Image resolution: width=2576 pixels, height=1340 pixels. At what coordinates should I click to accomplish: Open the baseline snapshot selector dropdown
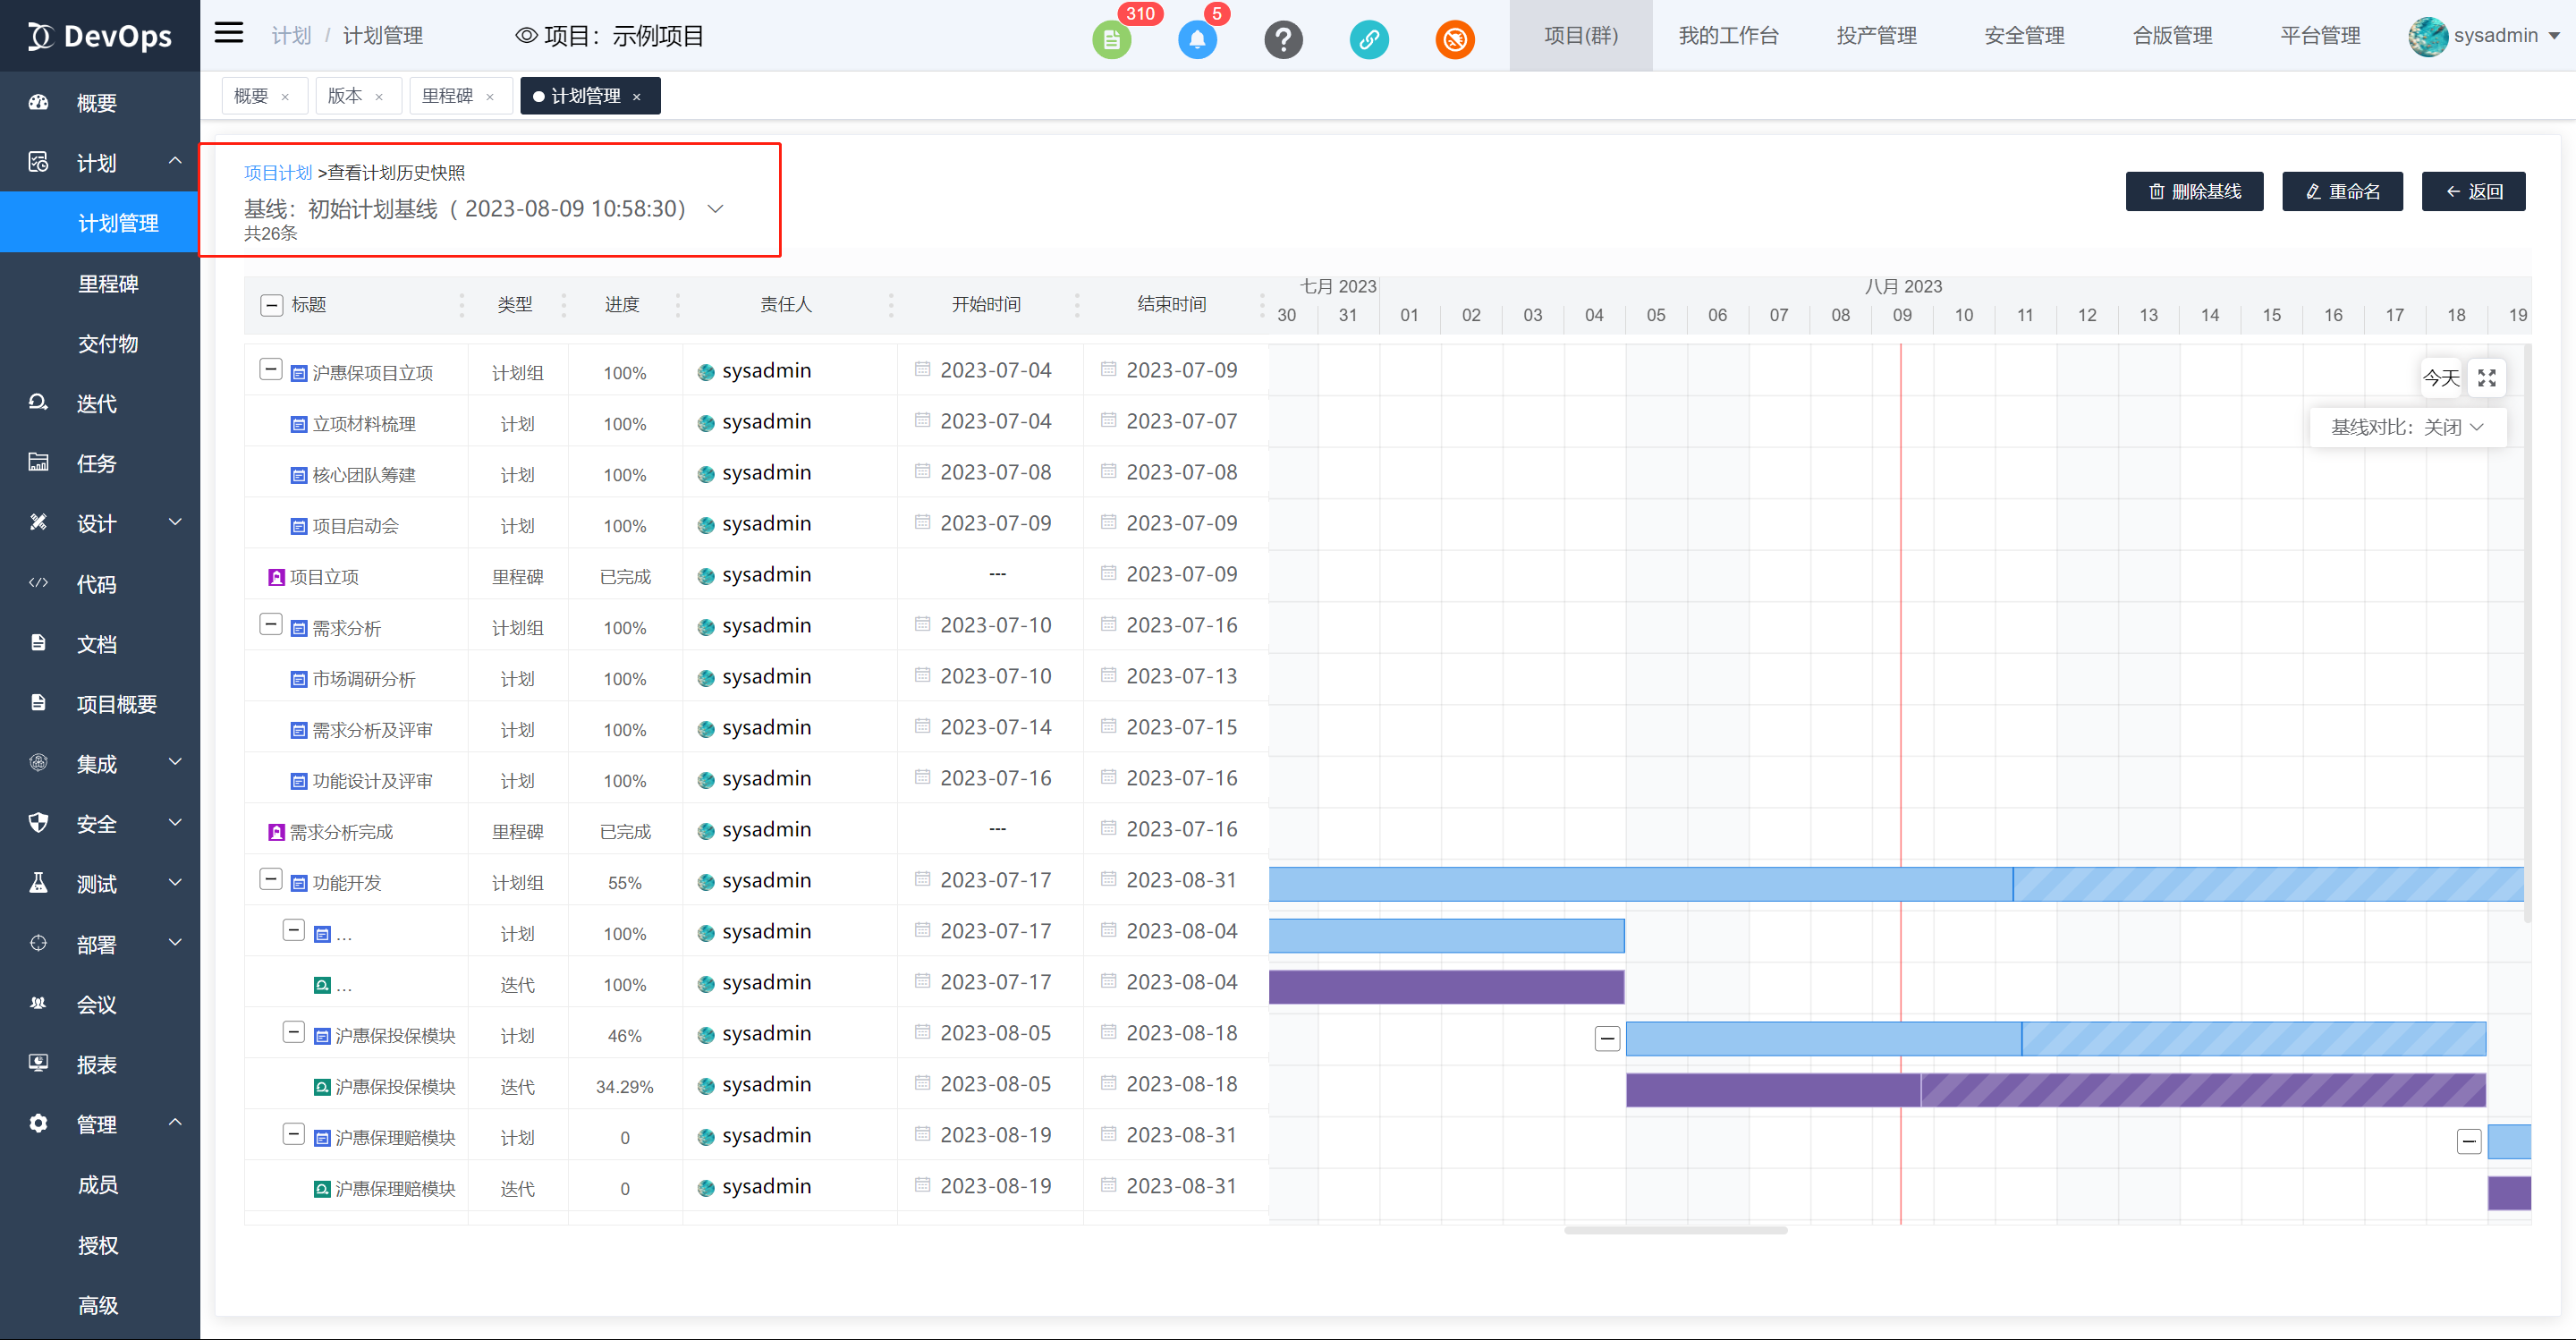pyautogui.click(x=715, y=209)
